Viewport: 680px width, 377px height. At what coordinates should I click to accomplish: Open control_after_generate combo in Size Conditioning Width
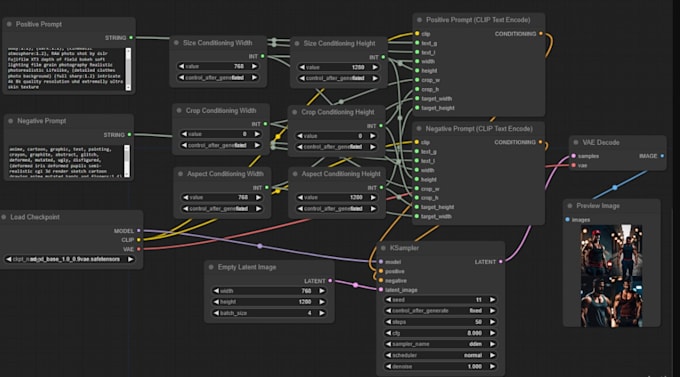[x=218, y=78]
